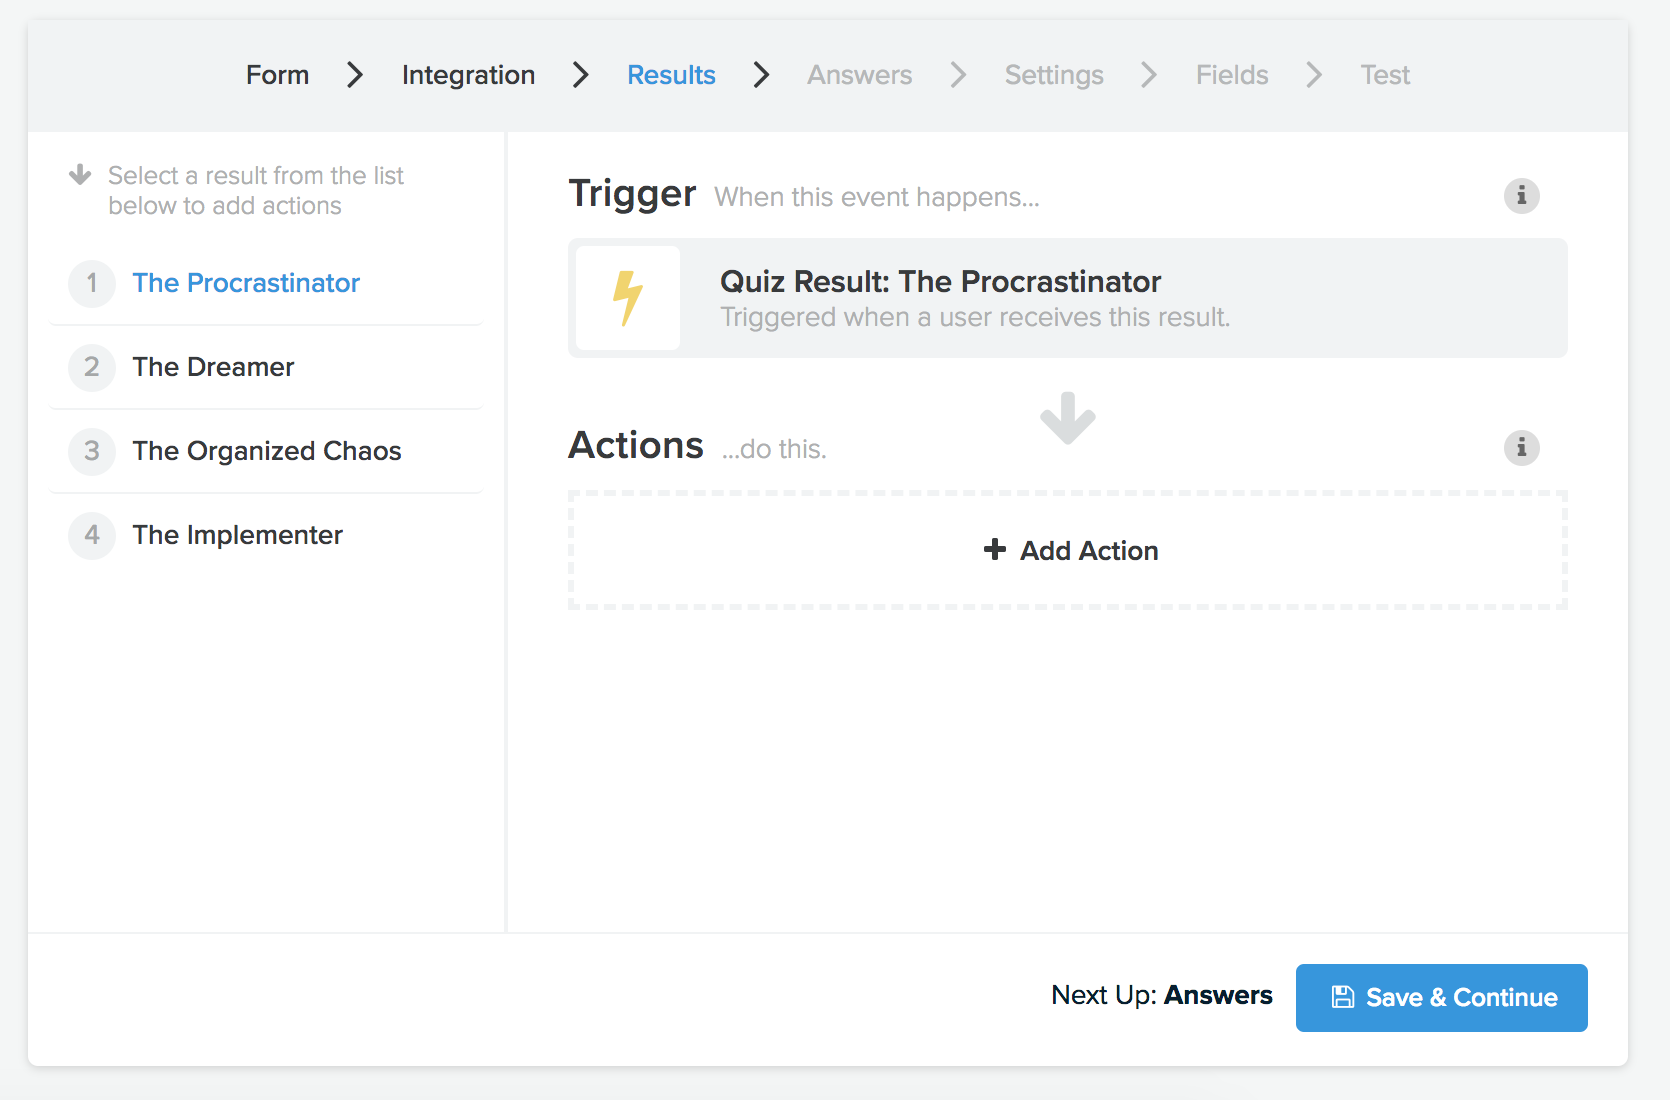Switch to the Answers step

pyautogui.click(x=860, y=75)
